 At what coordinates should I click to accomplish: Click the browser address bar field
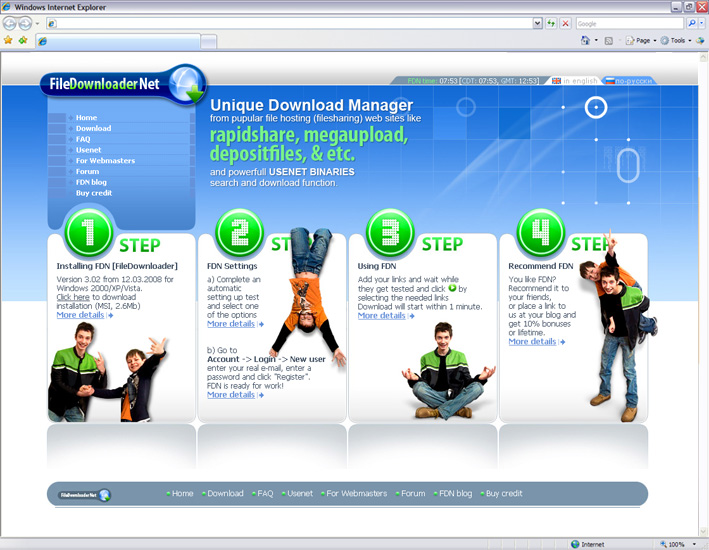[x=289, y=23]
